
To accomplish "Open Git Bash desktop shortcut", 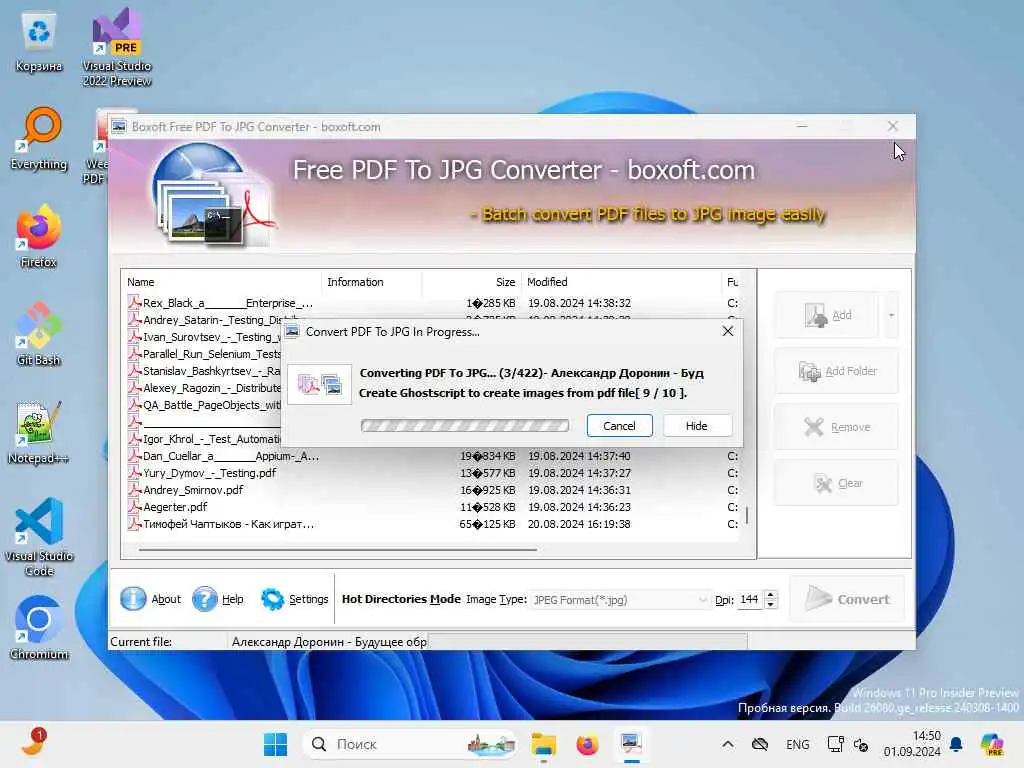I will pyautogui.click(x=39, y=334).
